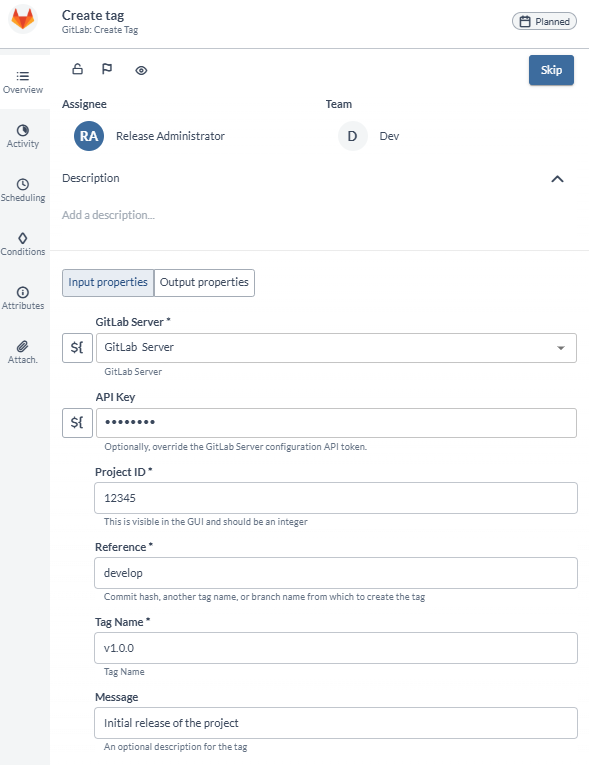Open the Conditions sidebar section
The image size is (589, 765).
pos(23,244)
